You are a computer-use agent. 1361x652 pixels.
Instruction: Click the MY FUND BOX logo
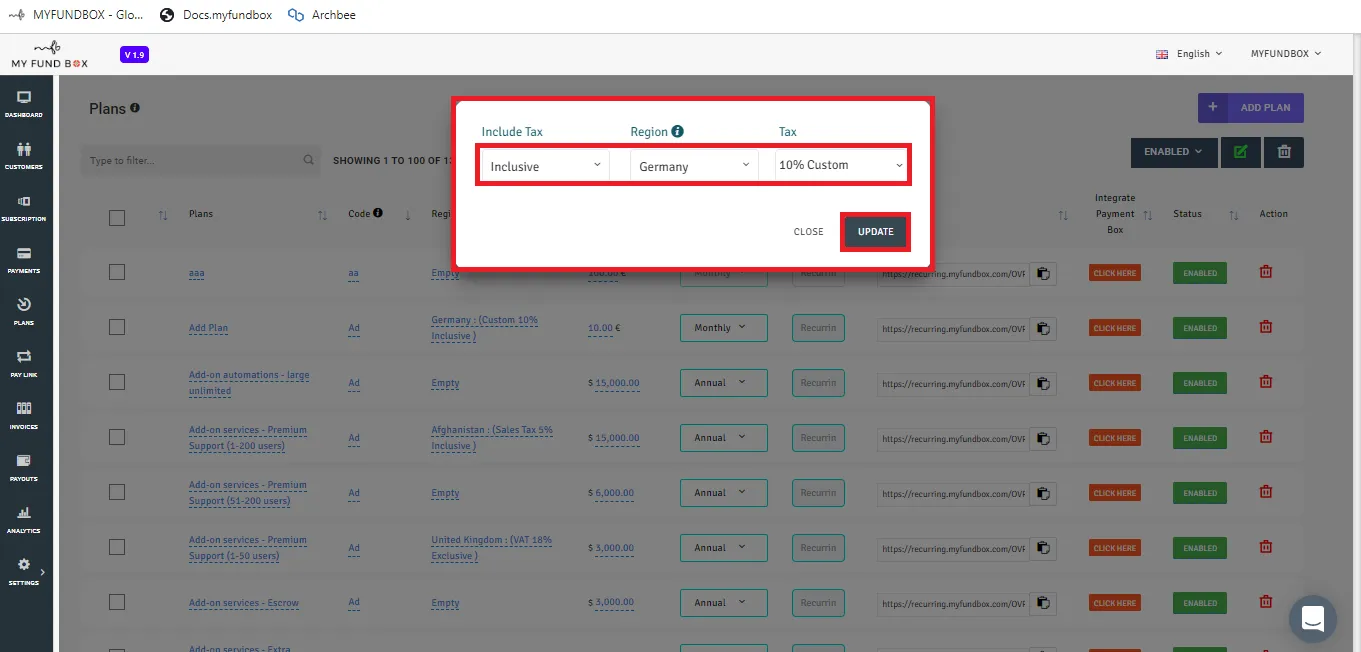click(x=49, y=55)
